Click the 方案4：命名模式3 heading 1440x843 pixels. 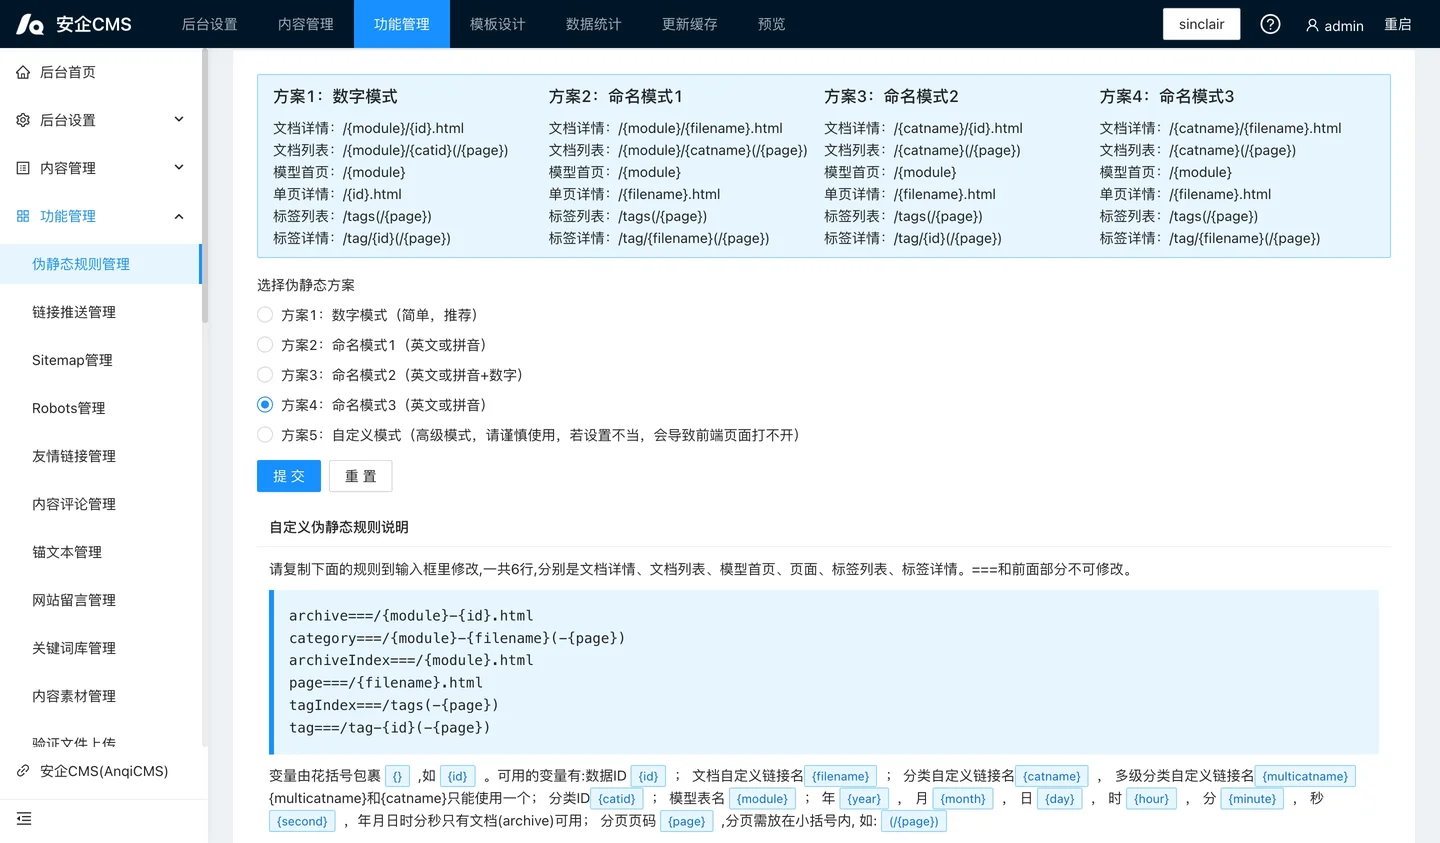pos(1167,96)
